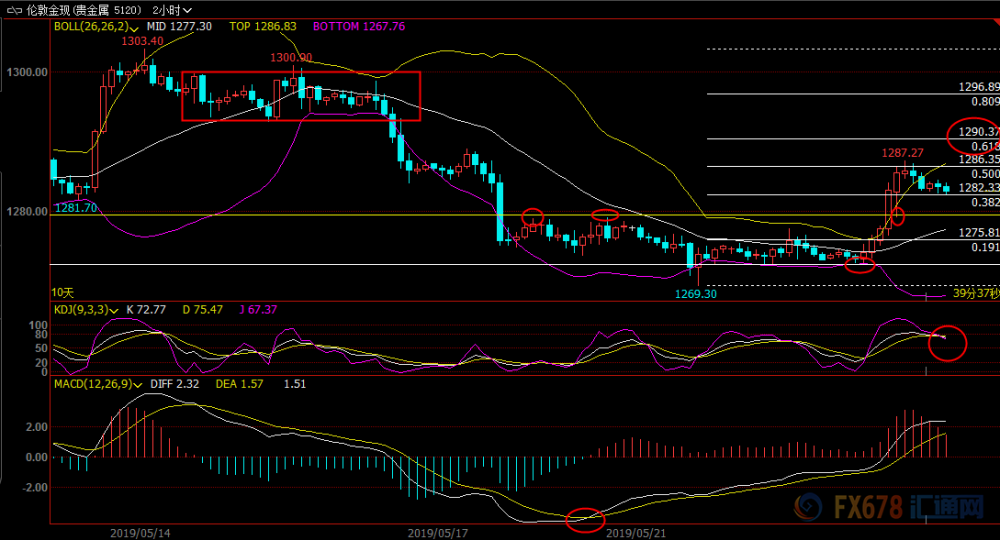This screenshot has height=540, width=1000.
Task: Select the 1275.81 Fibonacci level price
Action: (x=979, y=233)
